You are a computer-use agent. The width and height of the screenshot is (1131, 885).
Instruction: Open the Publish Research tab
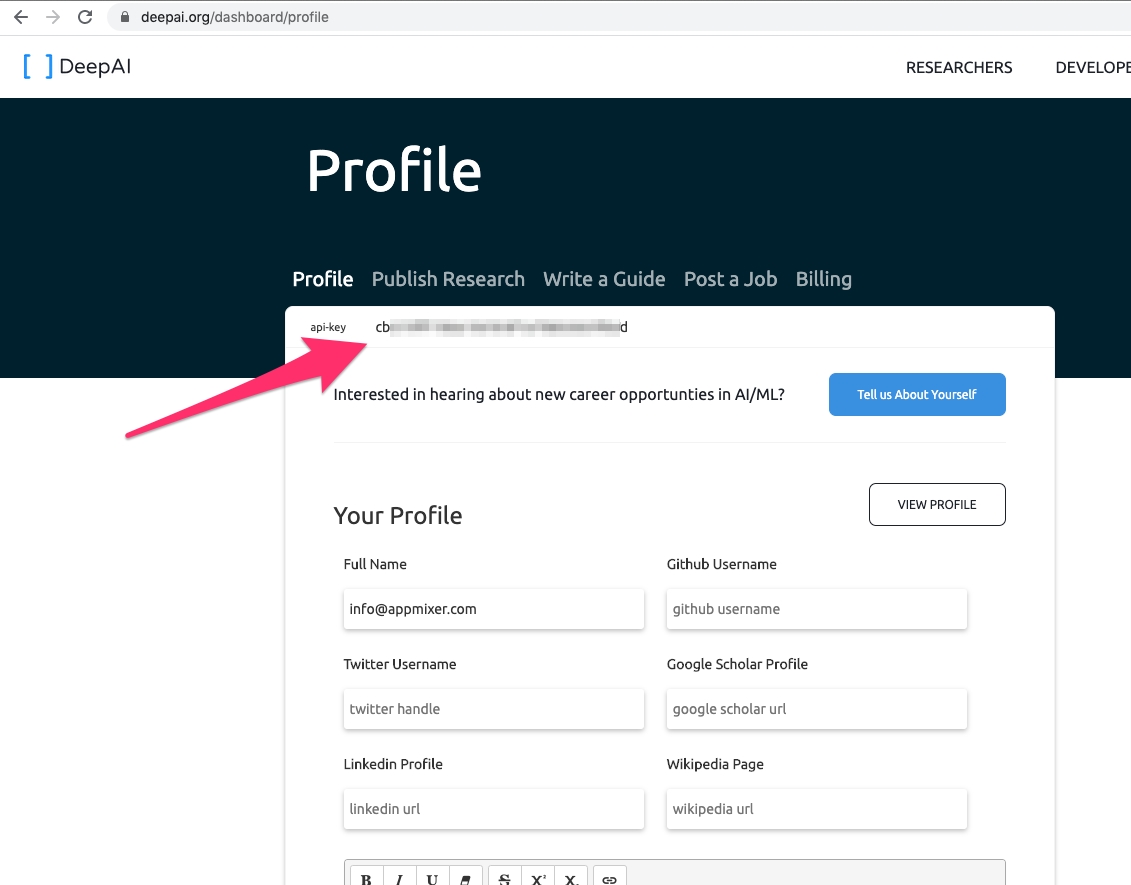(448, 279)
